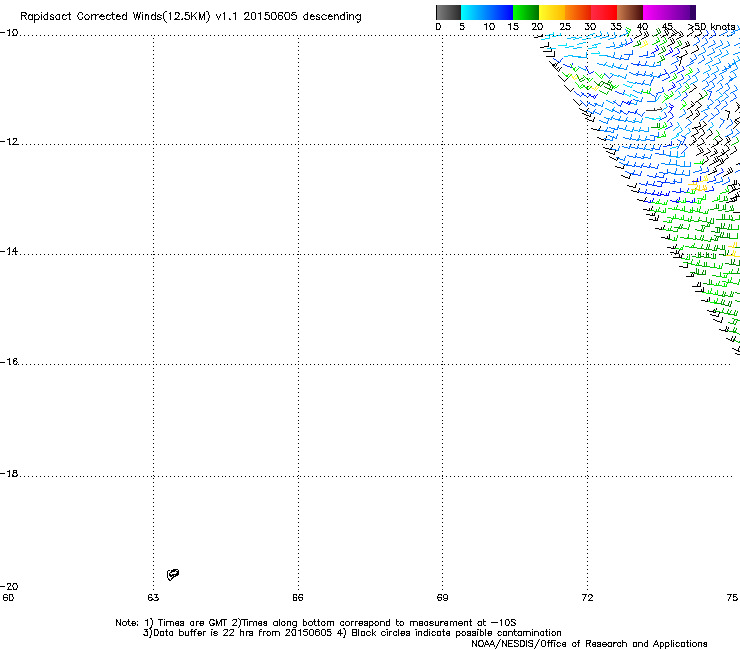The image size is (740, 650).
Task: Click the longitude label 63
Action: click(x=153, y=598)
